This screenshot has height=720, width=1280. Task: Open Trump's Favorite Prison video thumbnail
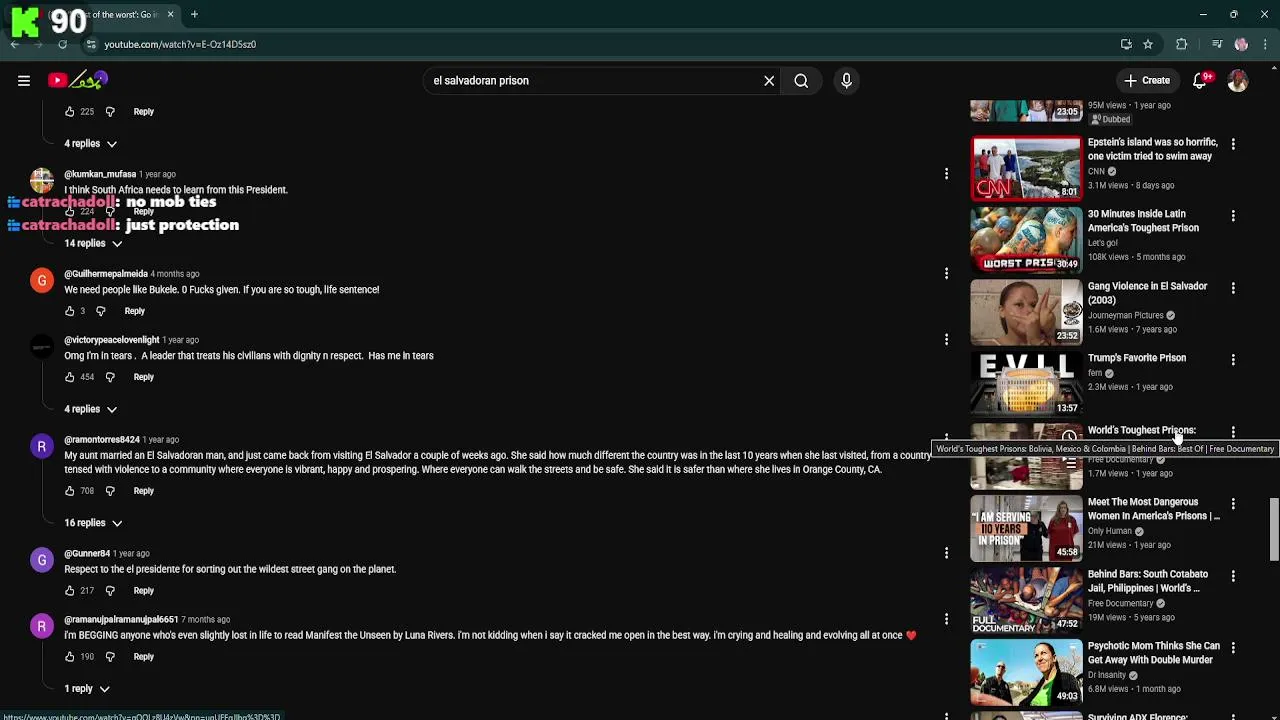[1026, 384]
